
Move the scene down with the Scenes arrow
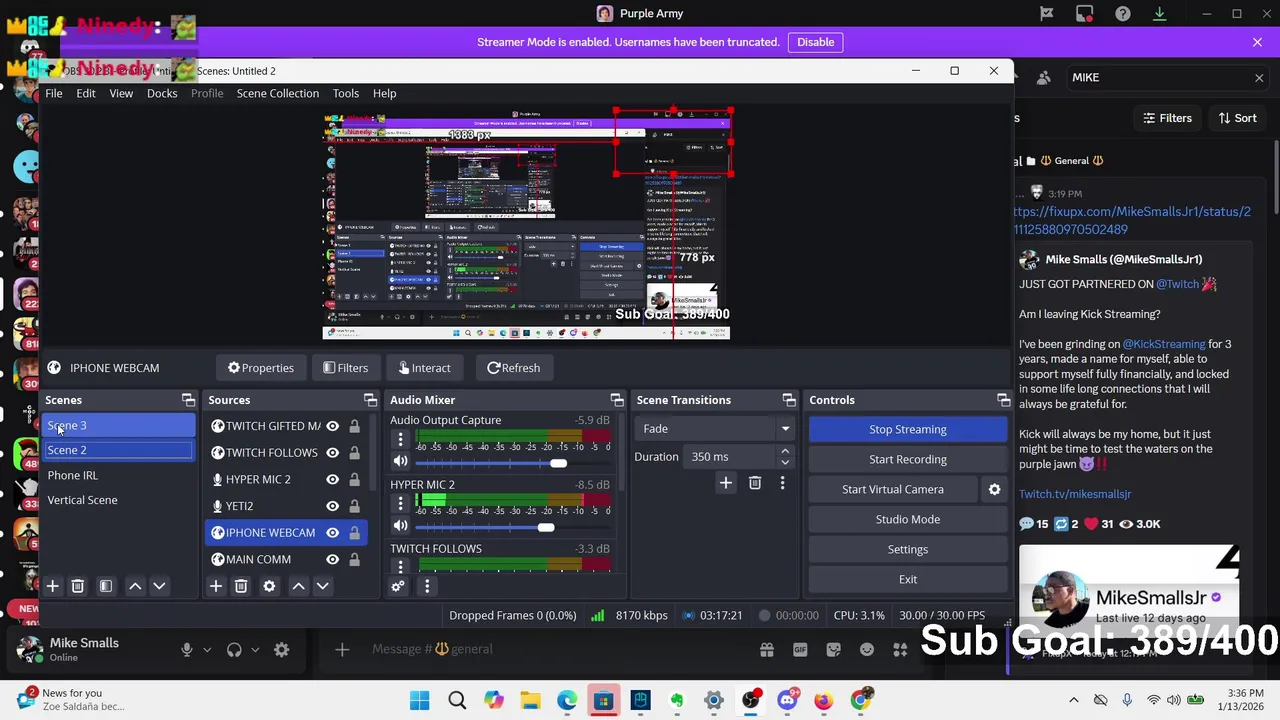pos(159,586)
